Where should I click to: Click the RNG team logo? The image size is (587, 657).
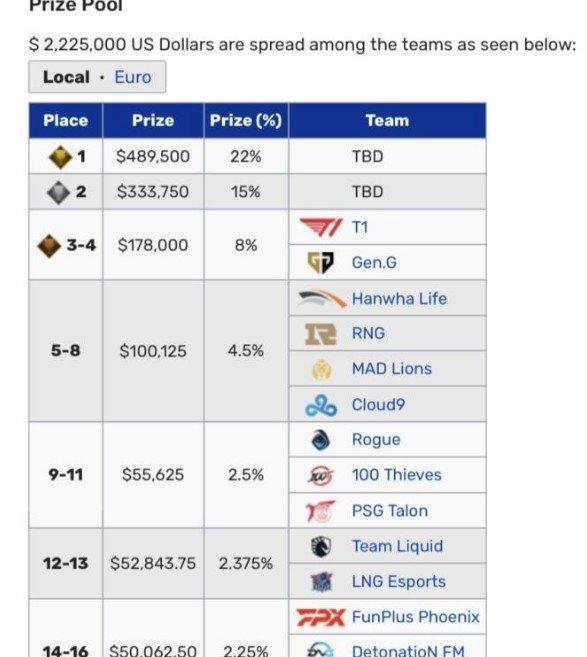321,334
